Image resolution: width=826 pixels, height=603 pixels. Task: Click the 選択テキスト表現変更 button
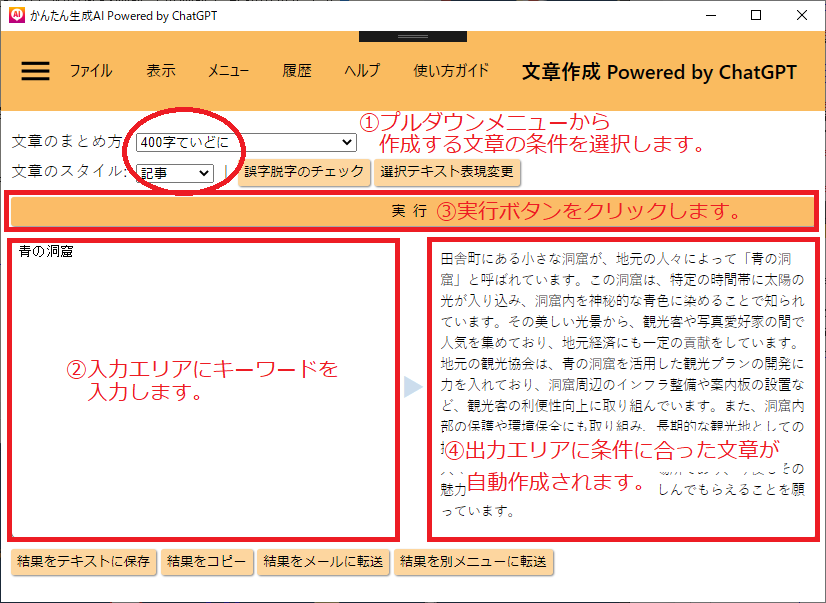pyautogui.click(x=447, y=172)
